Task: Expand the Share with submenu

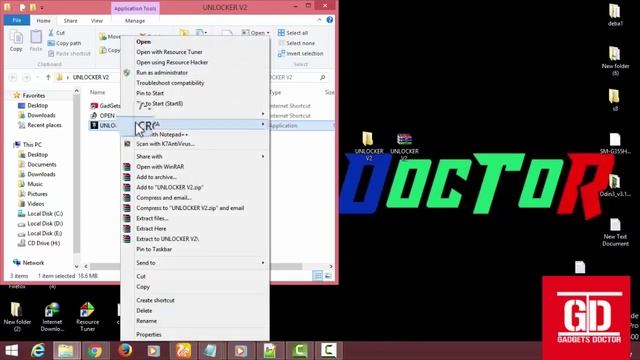Action: click(195, 156)
